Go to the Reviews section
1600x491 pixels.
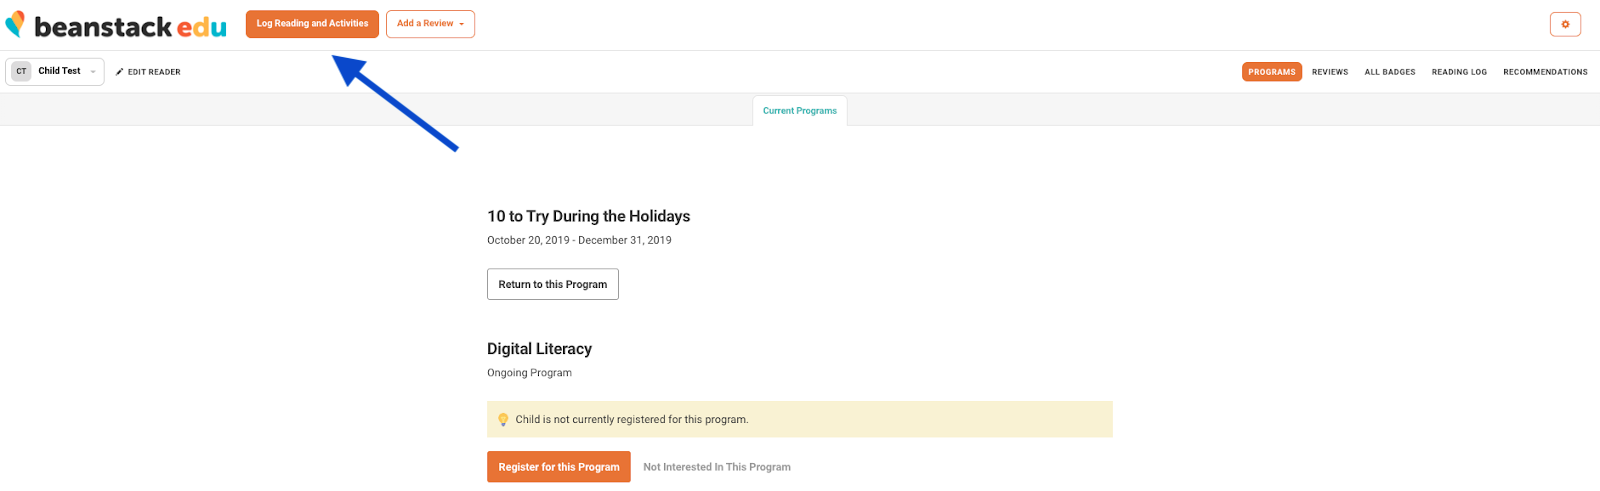(1330, 72)
